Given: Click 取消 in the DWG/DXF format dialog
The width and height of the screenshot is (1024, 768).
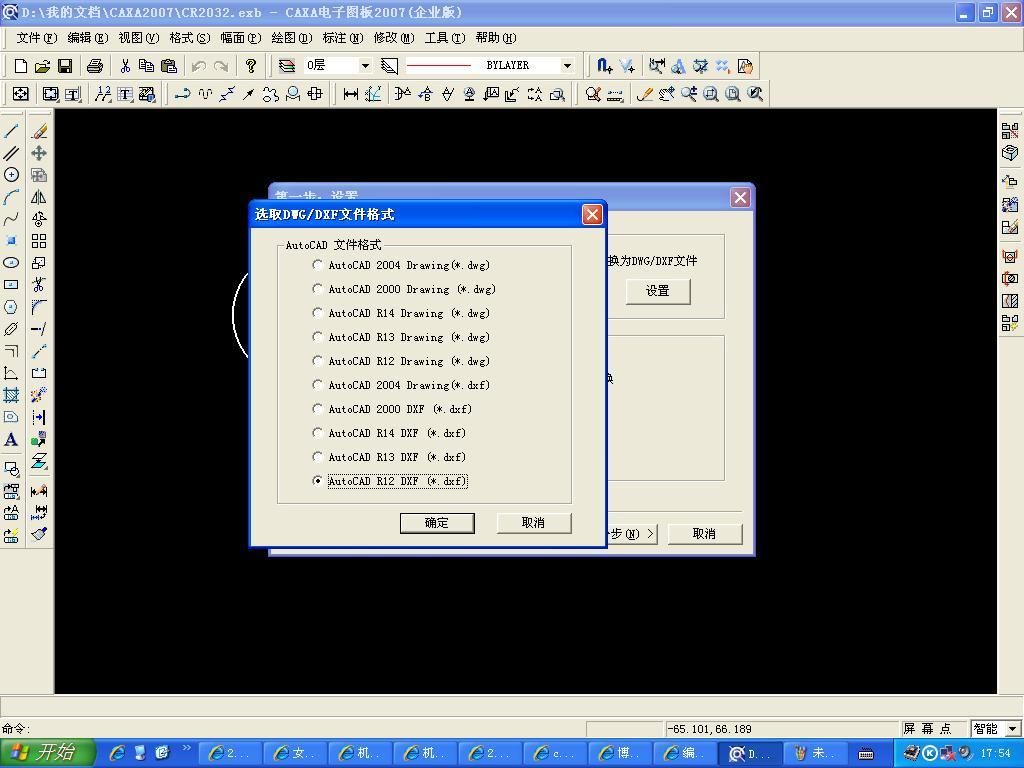Looking at the screenshot, I should tap(534, 522).
